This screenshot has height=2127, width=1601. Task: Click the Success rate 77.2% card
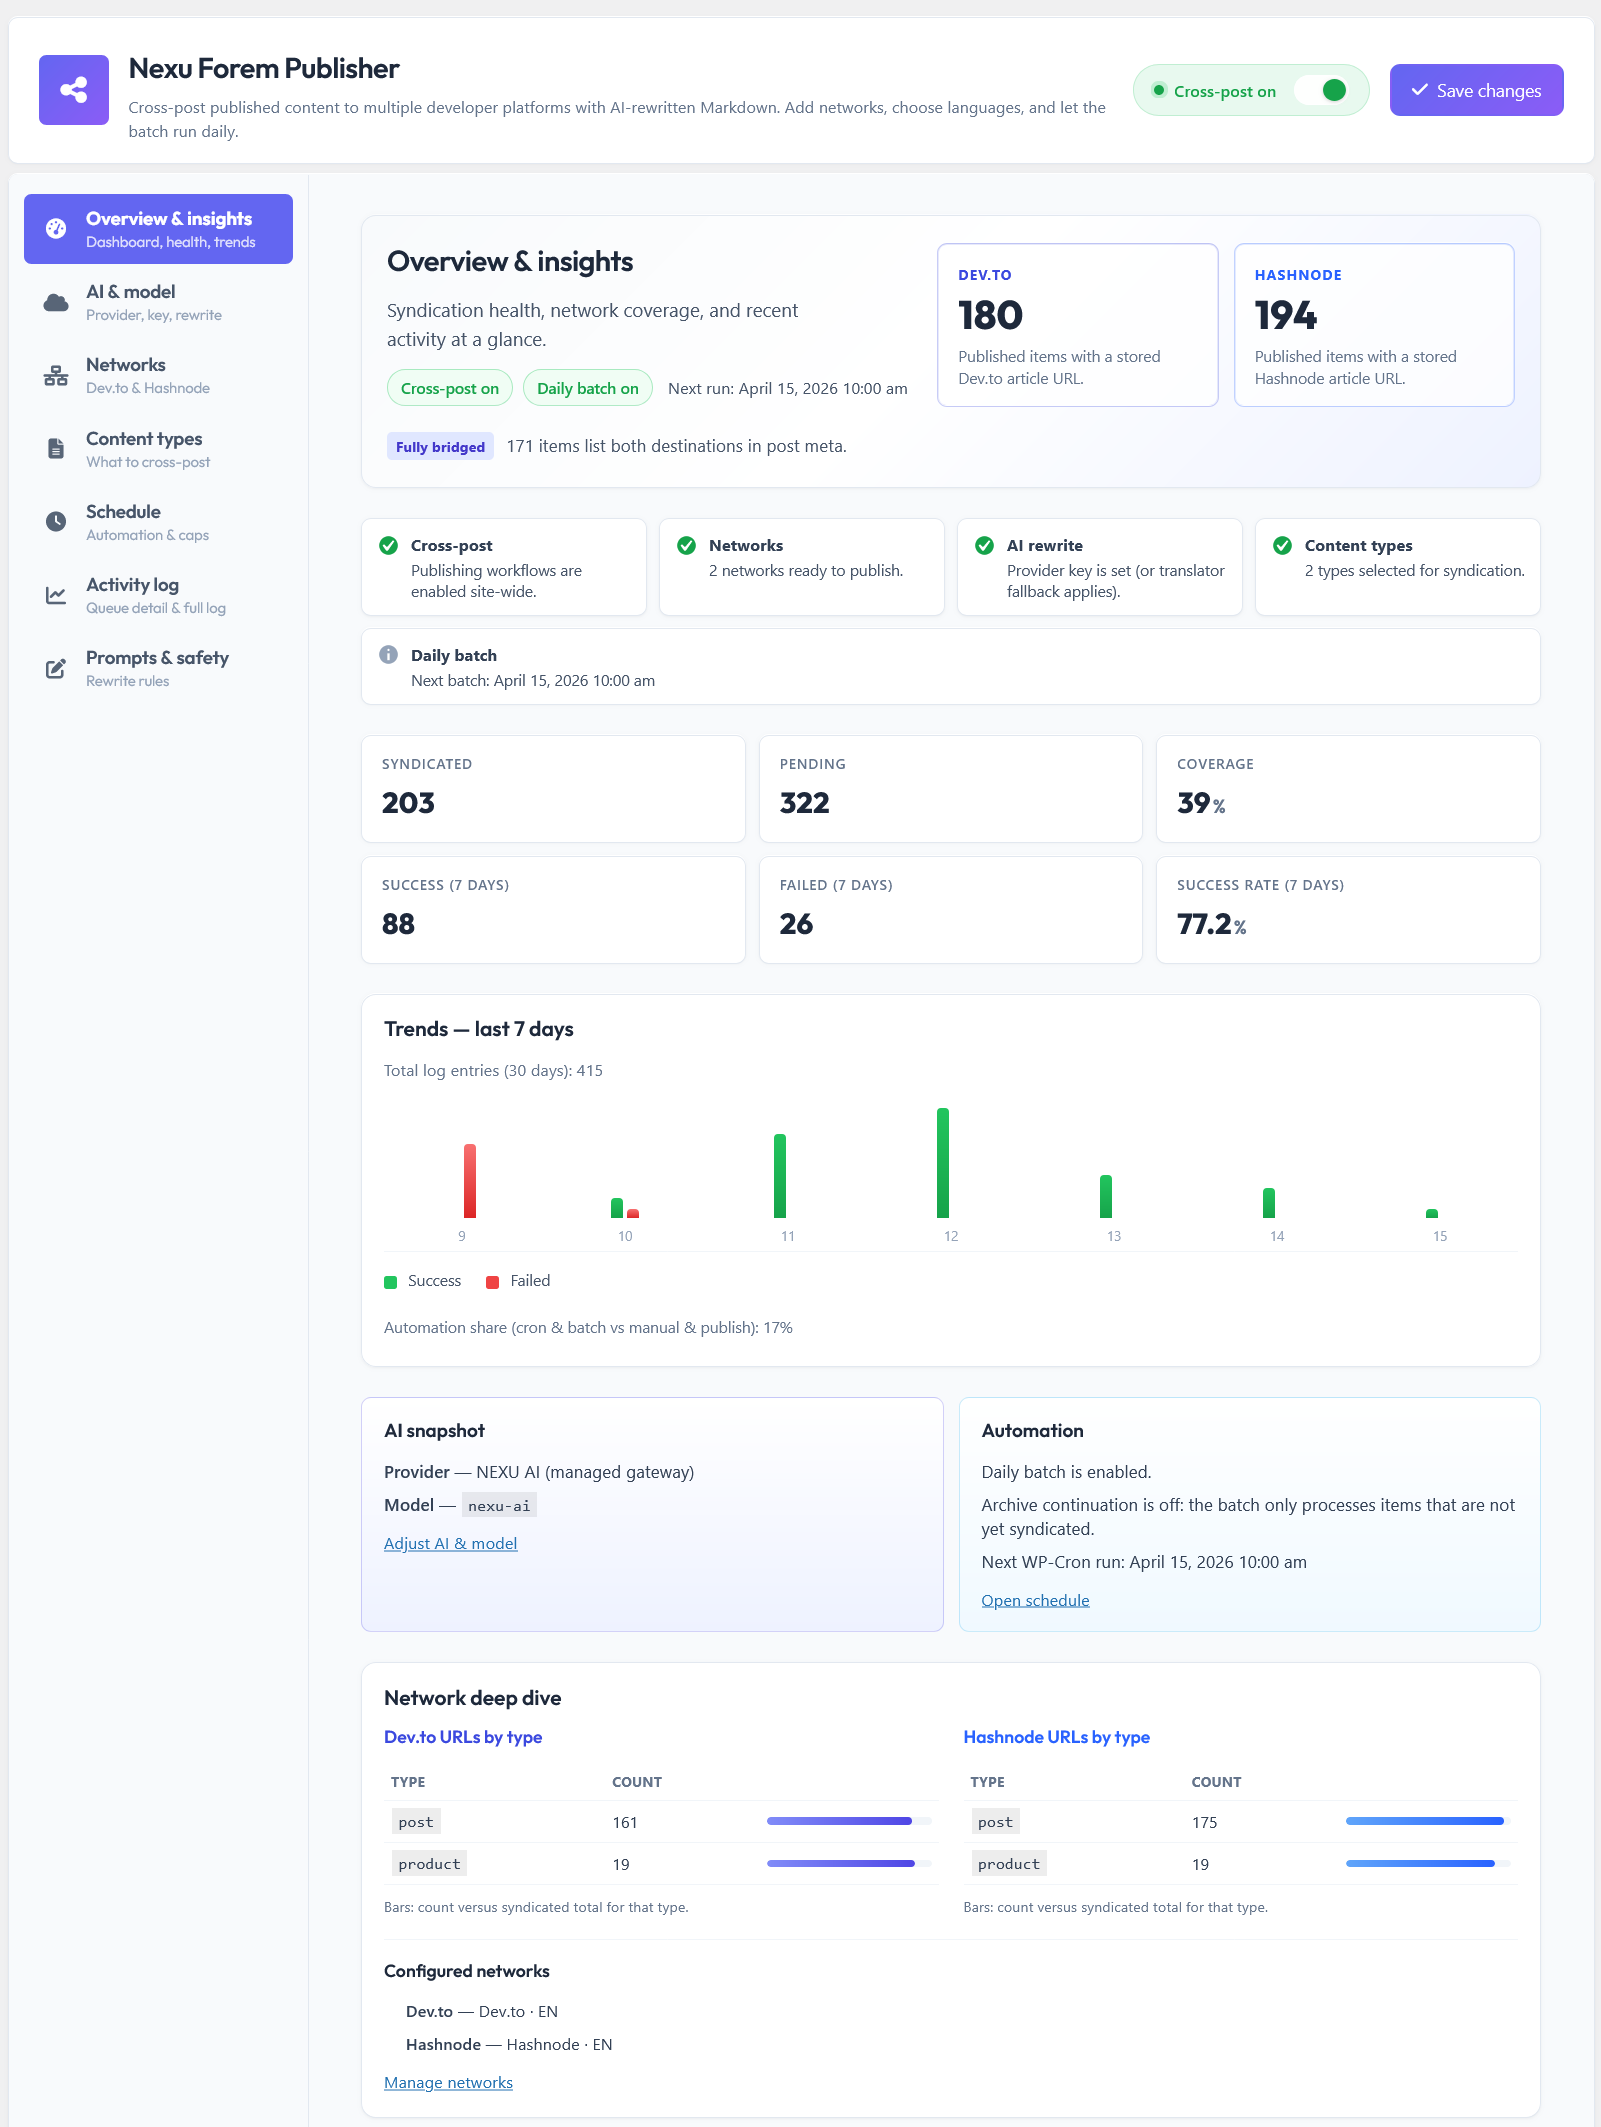[x=1348, y=910]
